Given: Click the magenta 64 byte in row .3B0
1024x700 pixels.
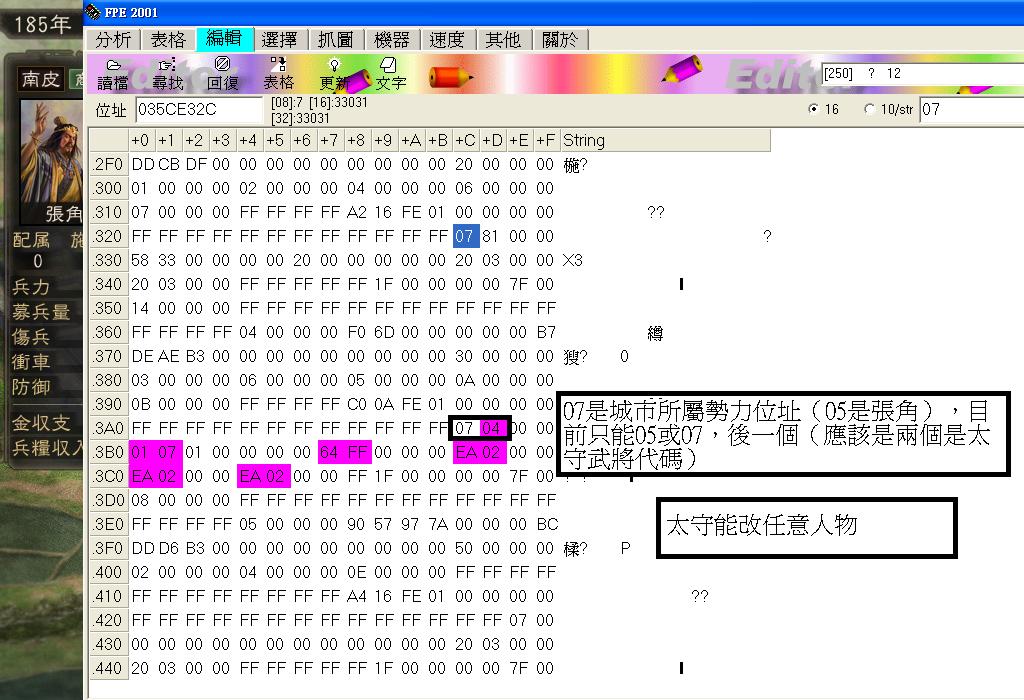Looking at the screenshot, I should (x=329, y=453).
